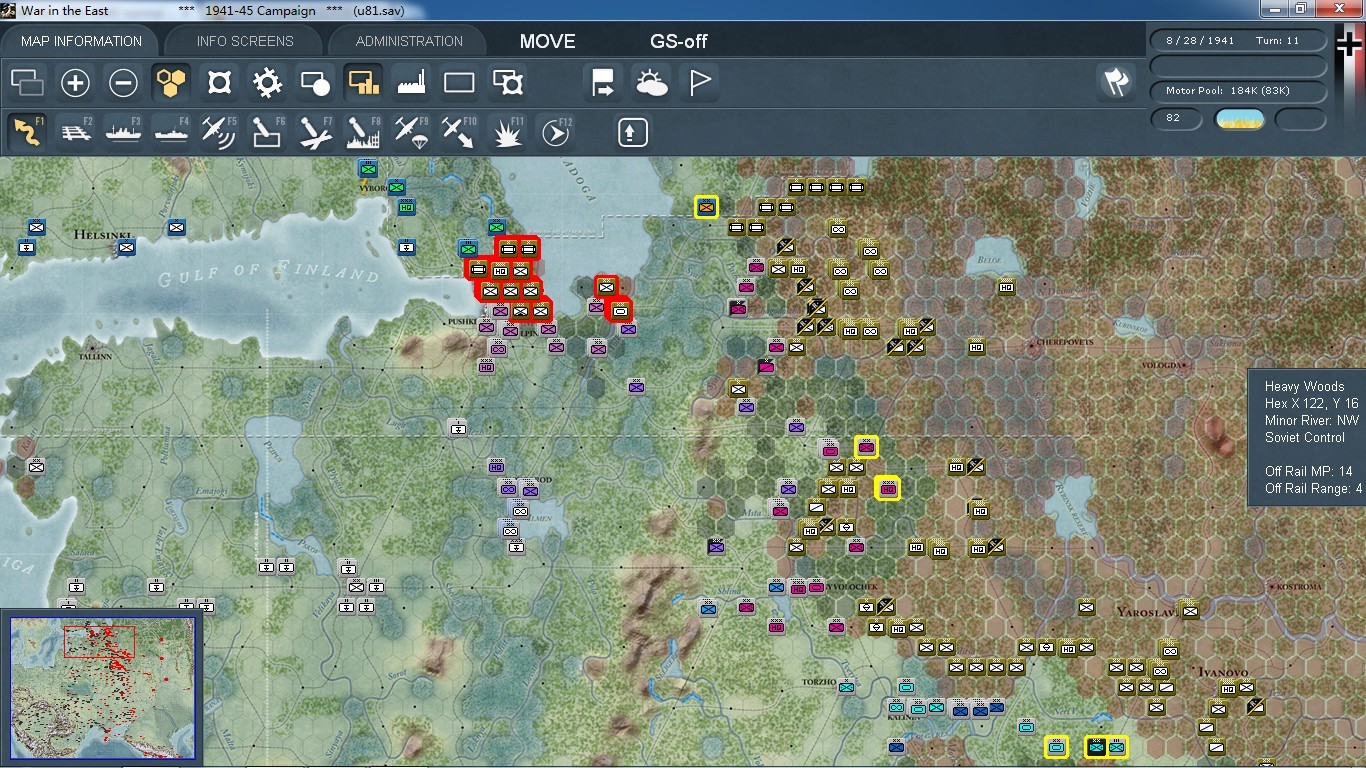1366x768 pixels.
Task: Toggle the highlighted bar-chart overlay icon
Action: coord(363,82)
